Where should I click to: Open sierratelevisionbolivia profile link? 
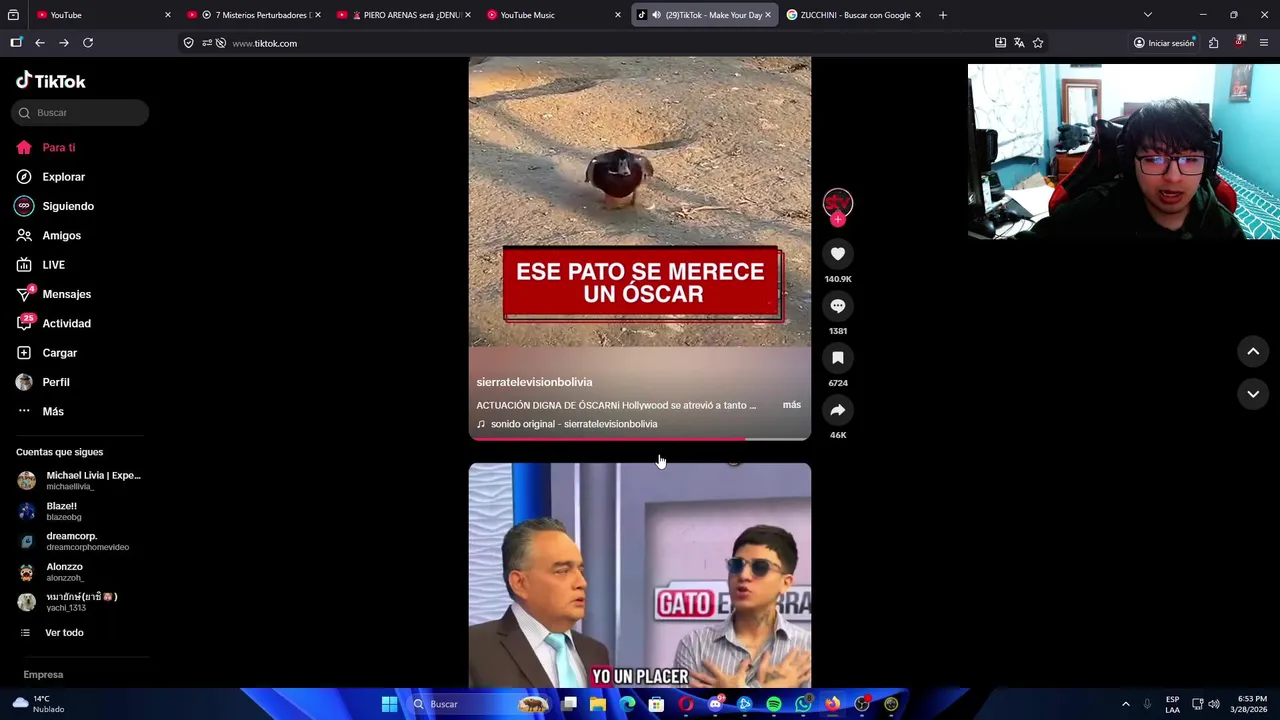[x=534, y=382]
